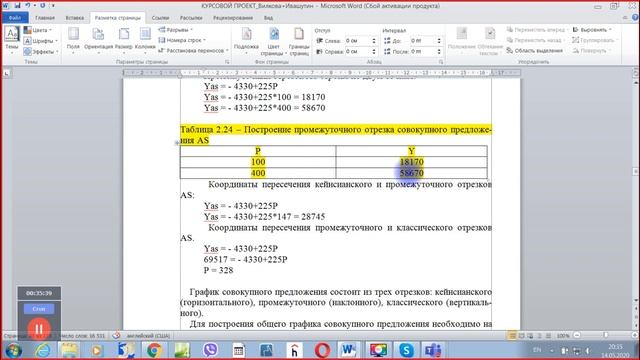Open Paragraph (Абзац) dialog launcher

click(441, 62)
